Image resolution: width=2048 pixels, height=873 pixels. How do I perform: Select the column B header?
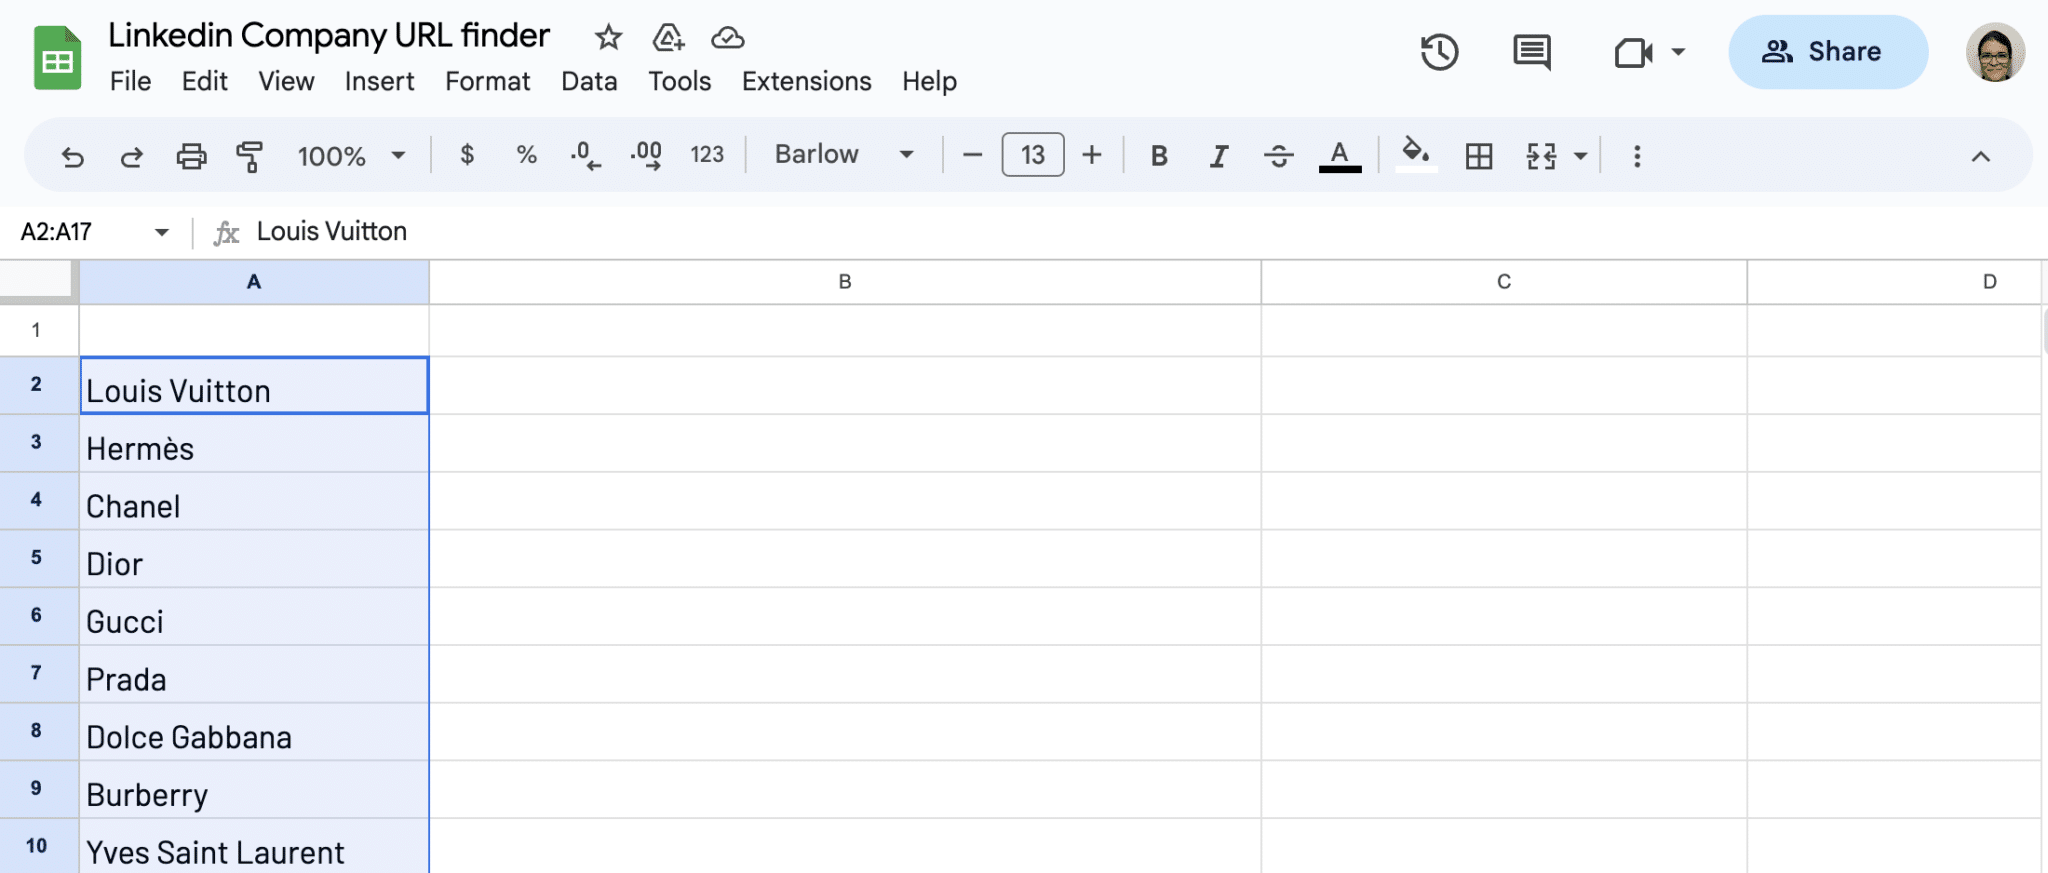pyautogui.click(x=845, y=282)
